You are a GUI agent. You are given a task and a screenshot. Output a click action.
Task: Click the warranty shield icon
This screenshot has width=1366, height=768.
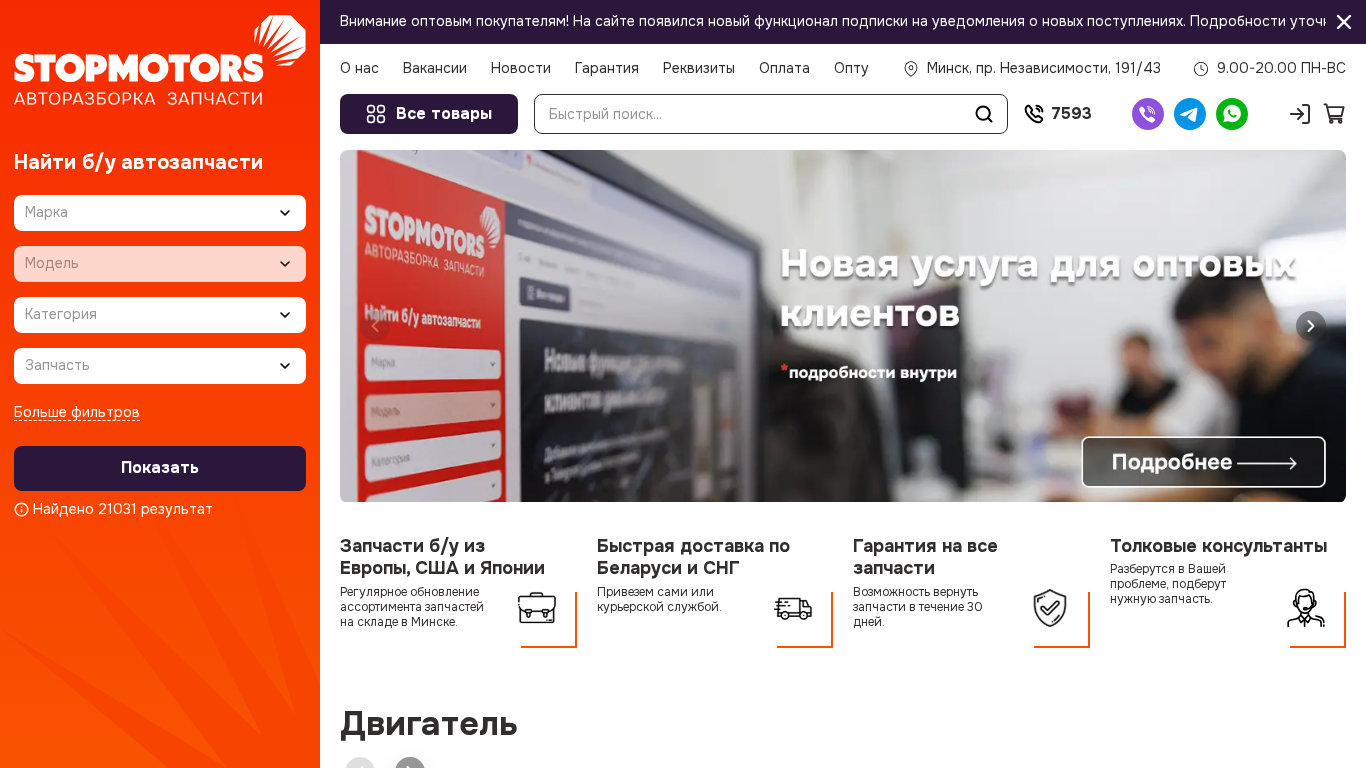[x=1050, y=607]
